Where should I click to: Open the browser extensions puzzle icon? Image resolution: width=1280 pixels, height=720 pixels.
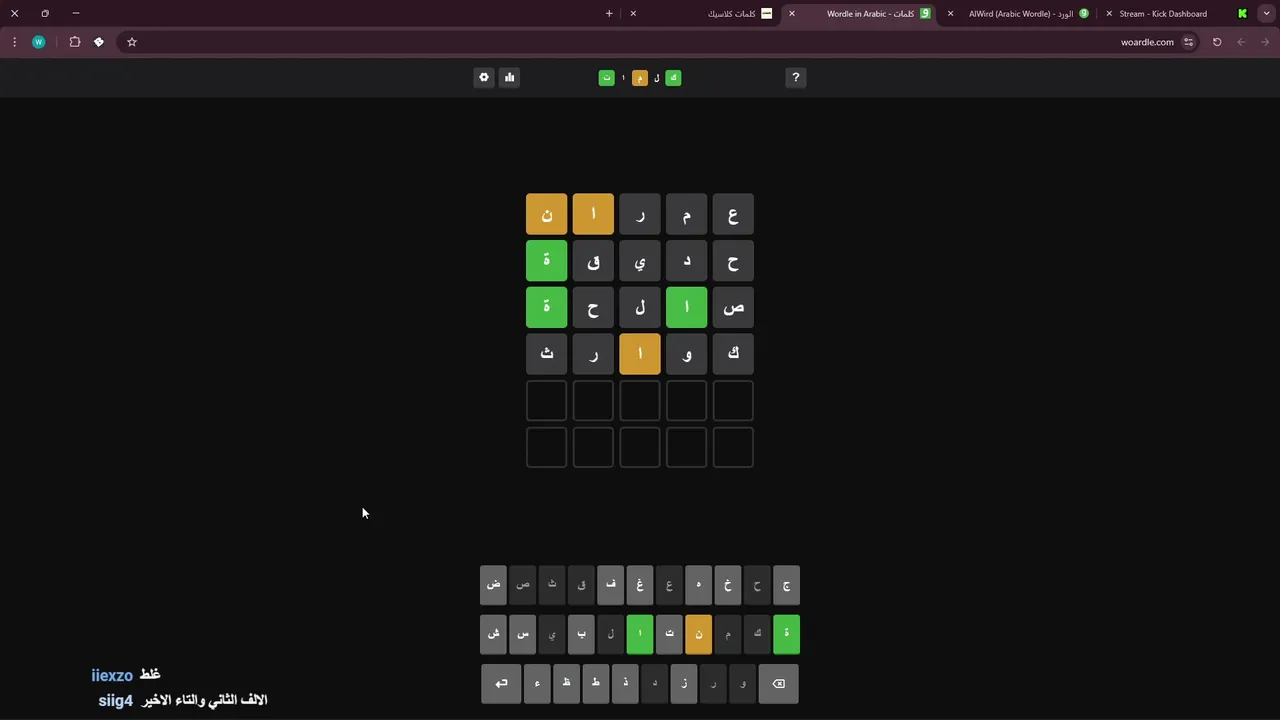[x=75, y=42]
